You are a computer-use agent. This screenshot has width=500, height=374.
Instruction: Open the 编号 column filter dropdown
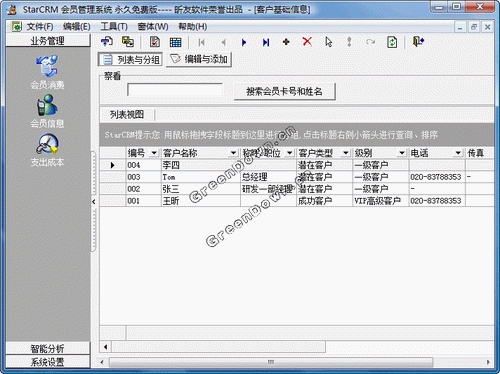pos(154,153)
